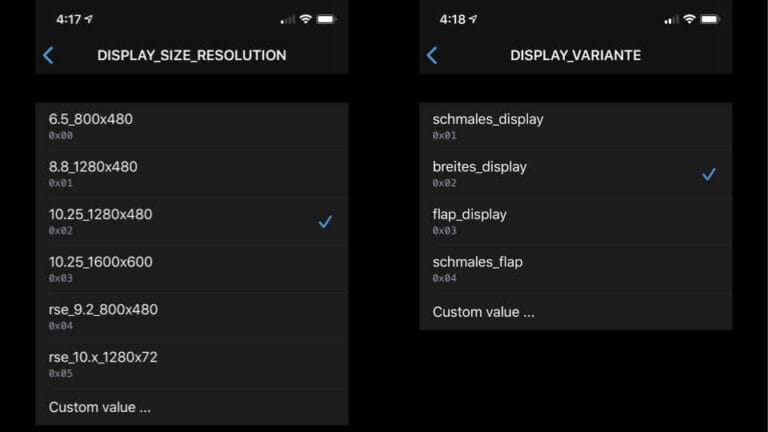The width and height of the screenshot is (768, 432).
Task: Open Custom value under display variants
Action: [x=484, y=312]
